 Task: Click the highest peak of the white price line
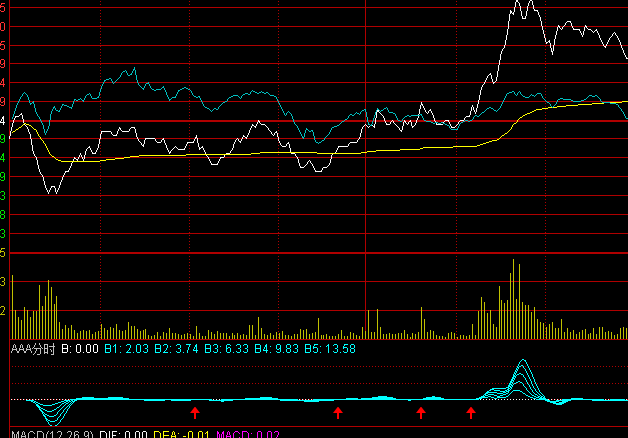click(x=517, y=4)
